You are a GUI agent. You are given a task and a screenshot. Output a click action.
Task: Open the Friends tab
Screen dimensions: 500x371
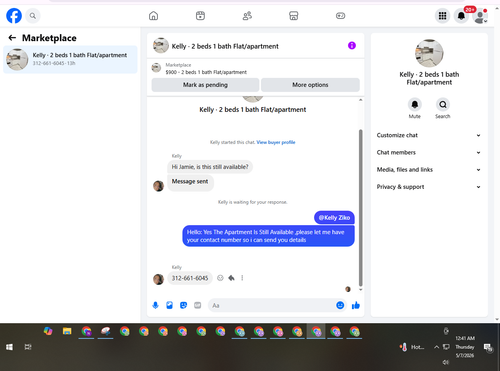click(x=247, y=16)
